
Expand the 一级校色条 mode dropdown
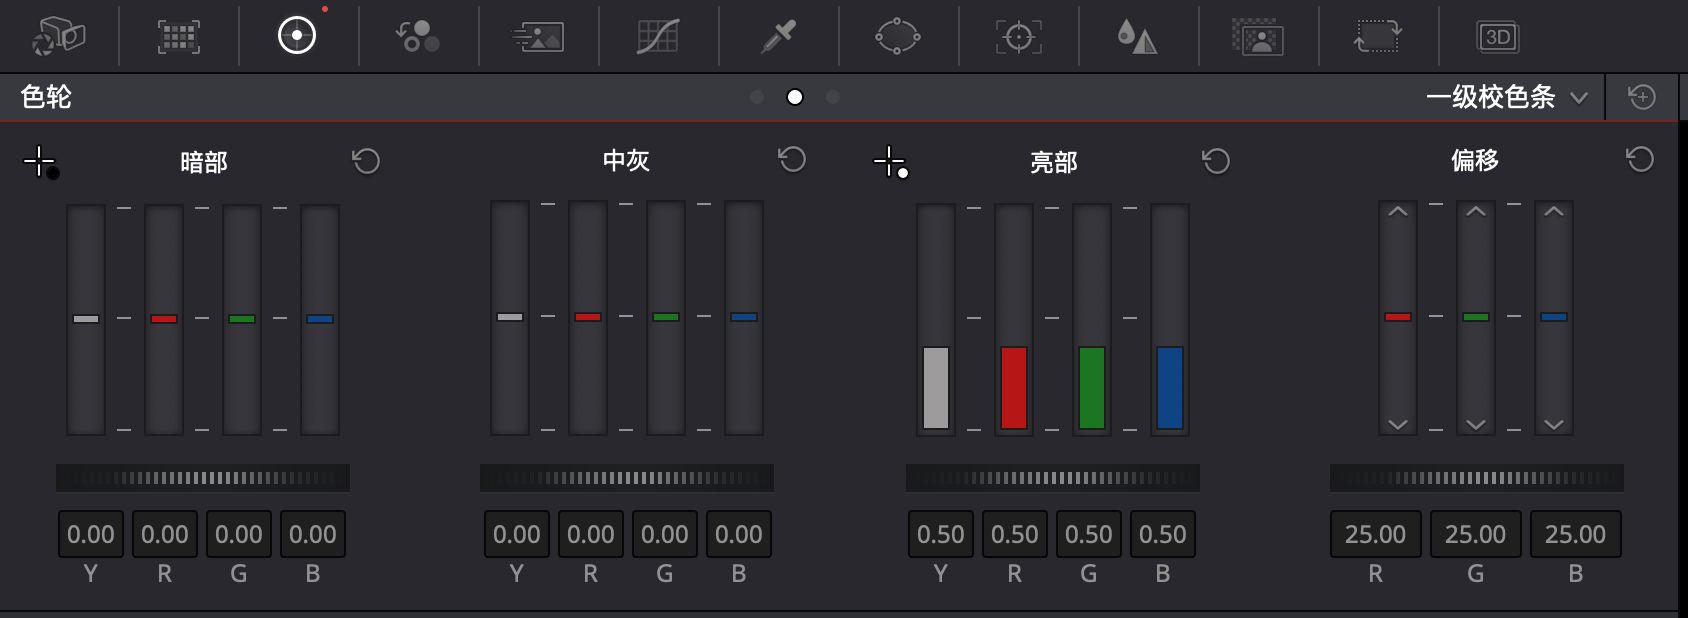coord(1507,97)
